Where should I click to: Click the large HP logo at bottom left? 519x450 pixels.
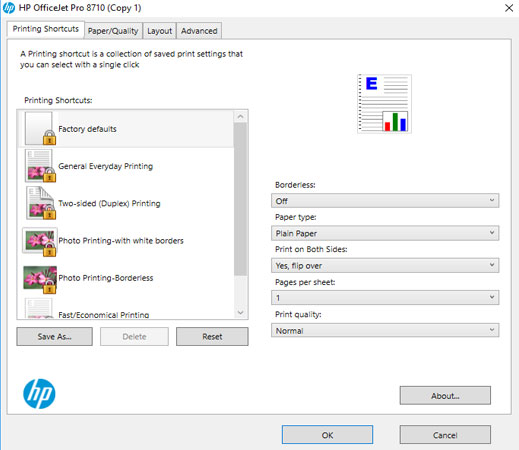(39, 394)
